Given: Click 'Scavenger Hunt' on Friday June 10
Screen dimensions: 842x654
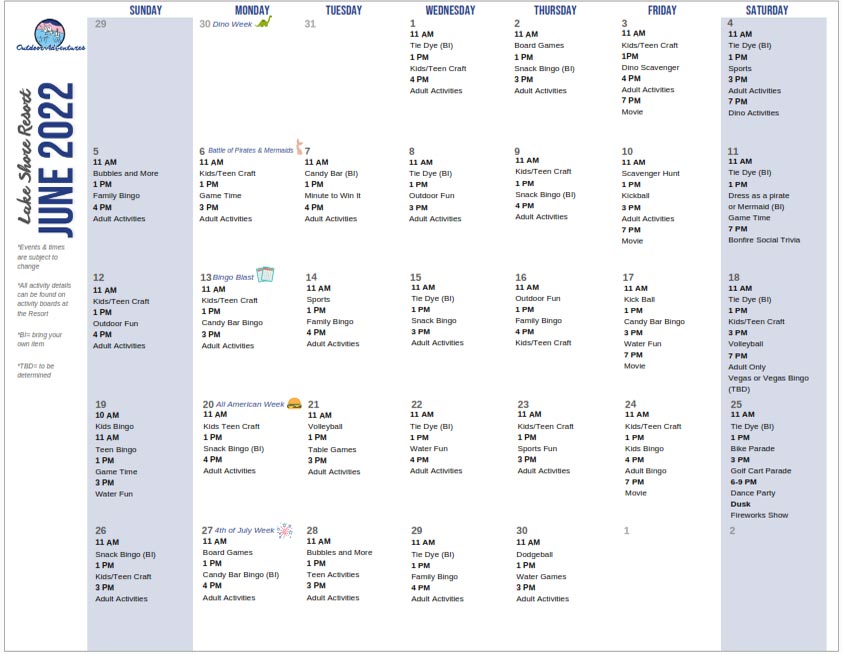Looking at the screenshot, I should pyautogui.click(x=650, y=173).
